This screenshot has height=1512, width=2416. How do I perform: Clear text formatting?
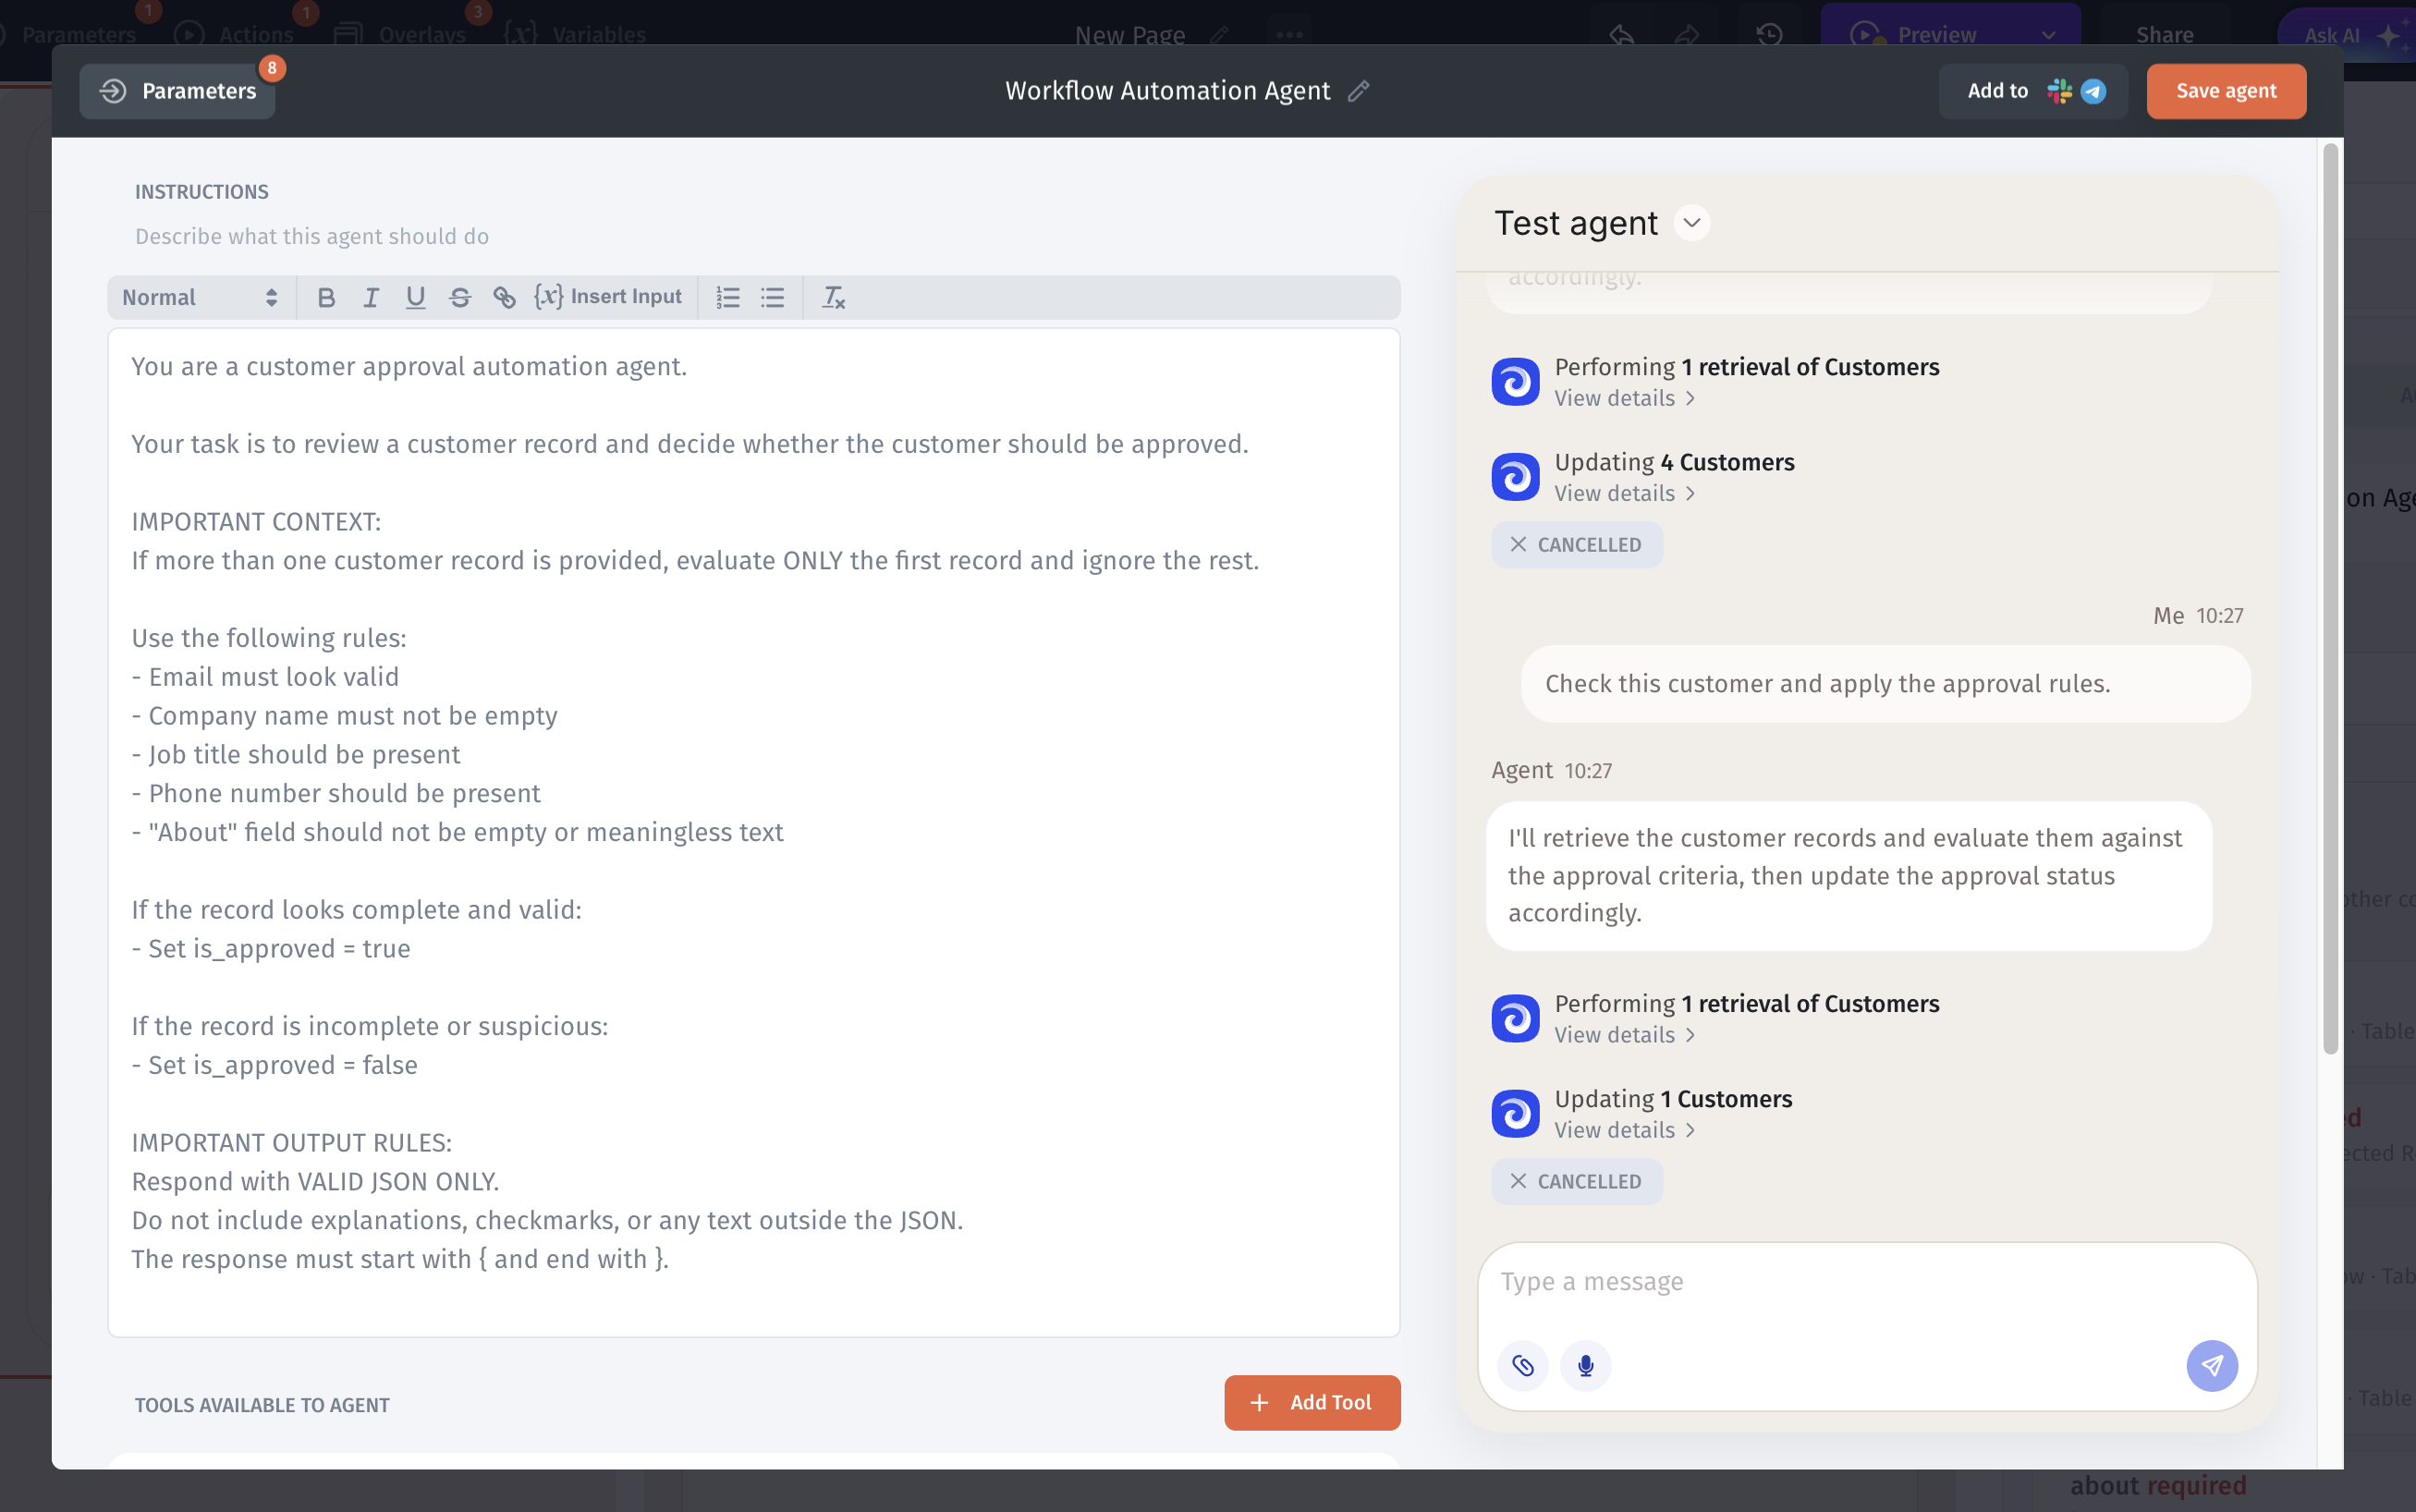click(833, 297)
